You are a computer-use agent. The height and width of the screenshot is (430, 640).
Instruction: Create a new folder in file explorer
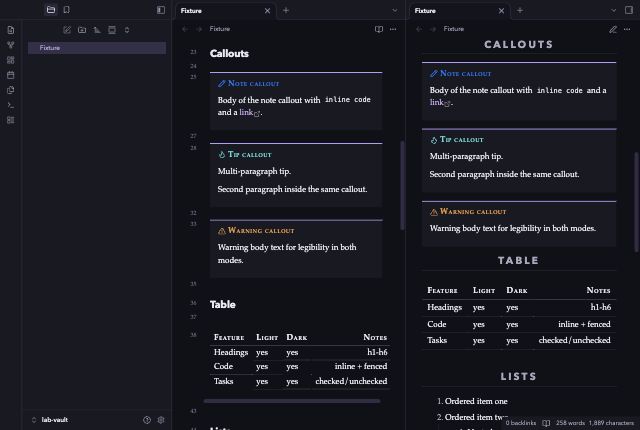tap(82, 30)
